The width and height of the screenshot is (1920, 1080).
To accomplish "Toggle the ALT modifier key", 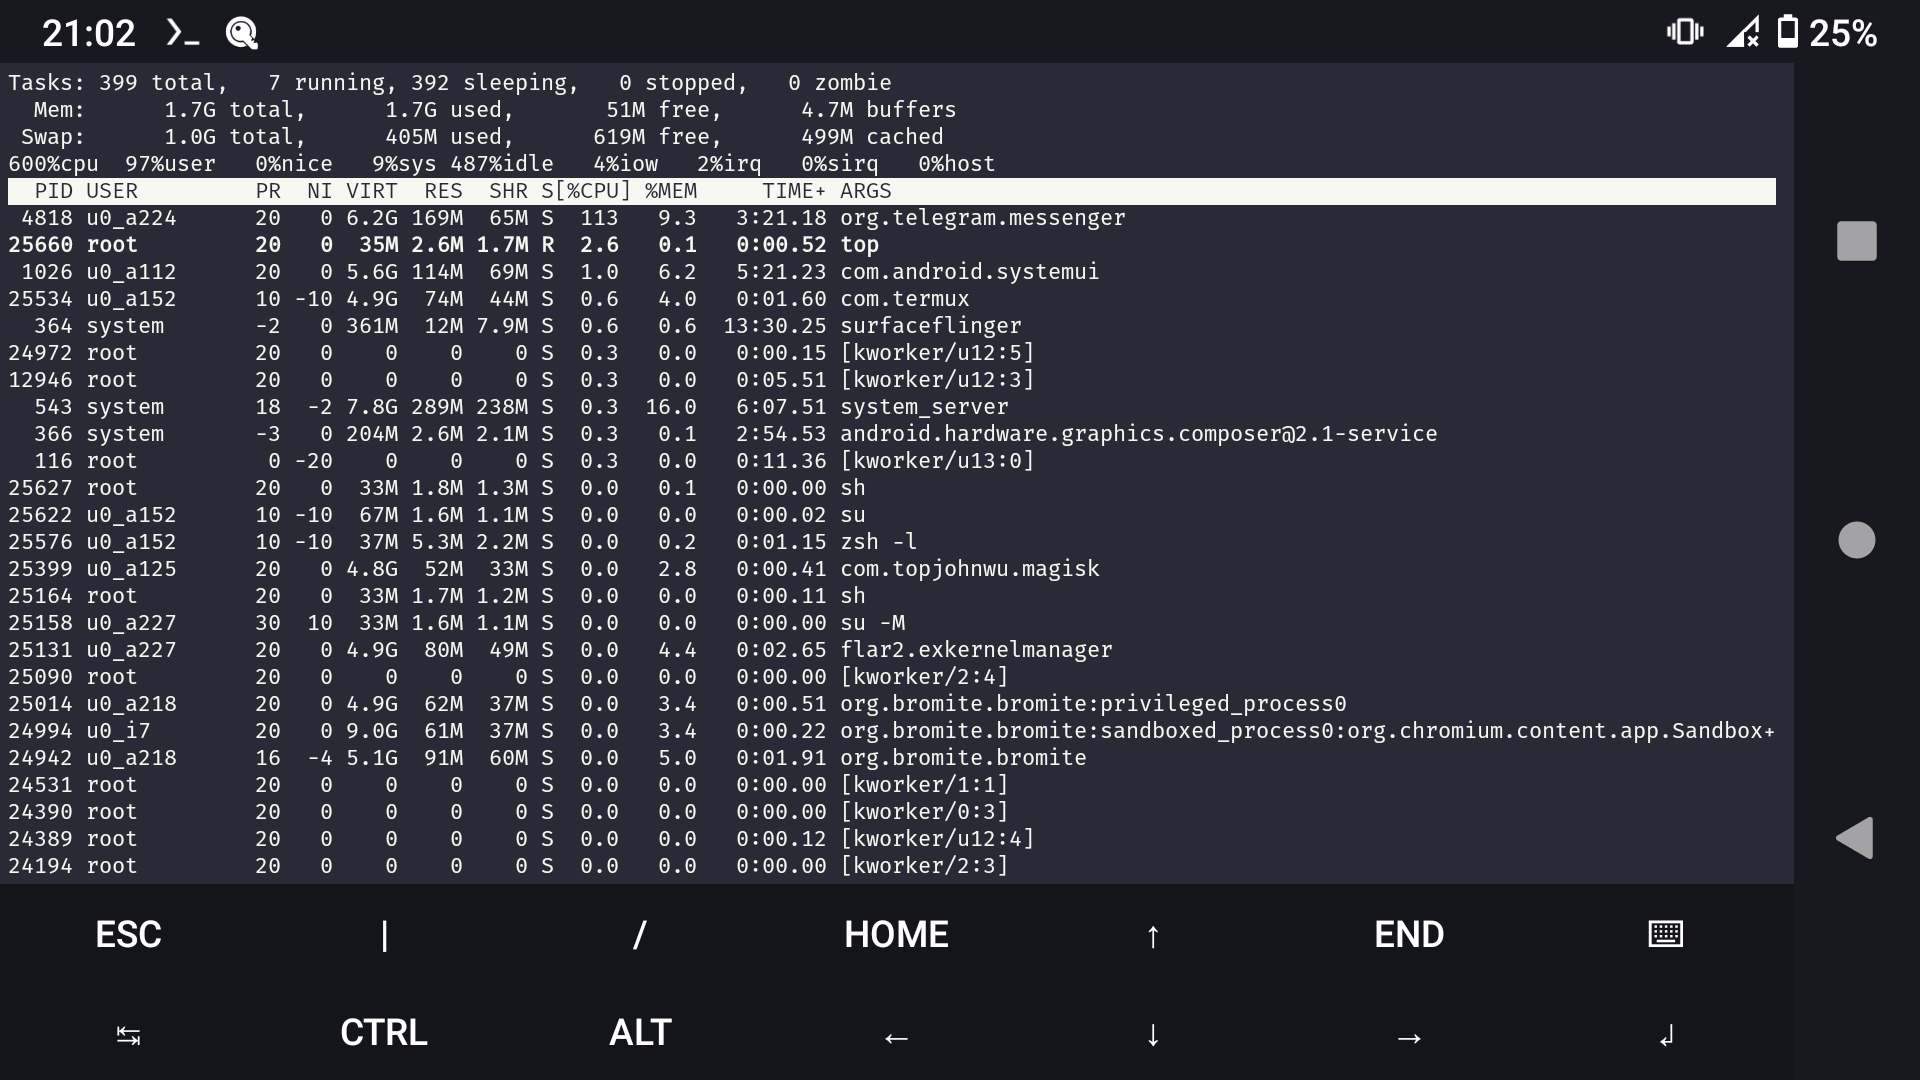I will point(639,1033).
